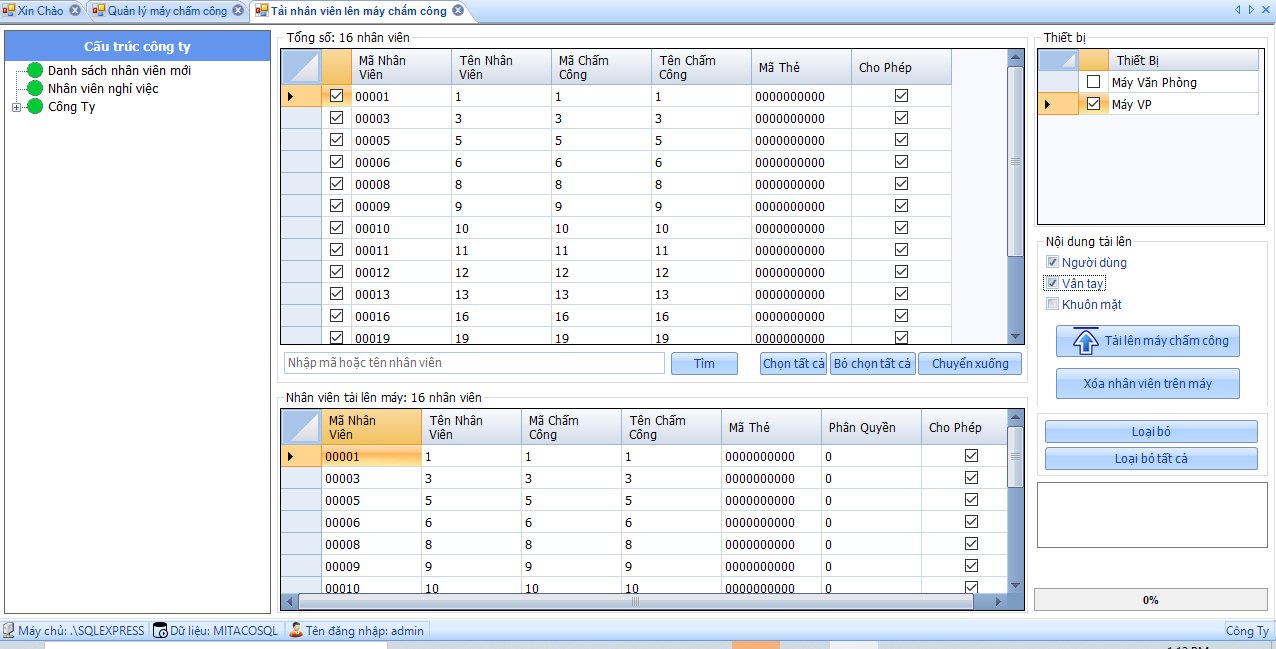Screen dimensions: 1276x649
Task: Click the vertical scrollbar of the upper employee table
Action: [1016, 197]
